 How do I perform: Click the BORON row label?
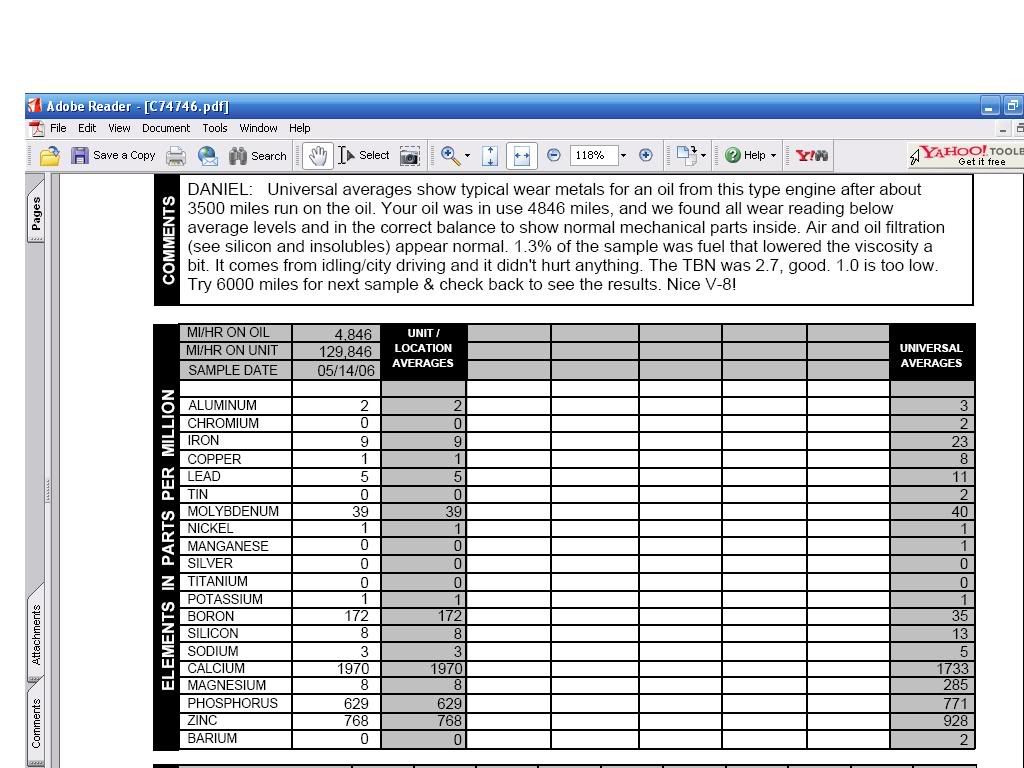pos(210,616)
